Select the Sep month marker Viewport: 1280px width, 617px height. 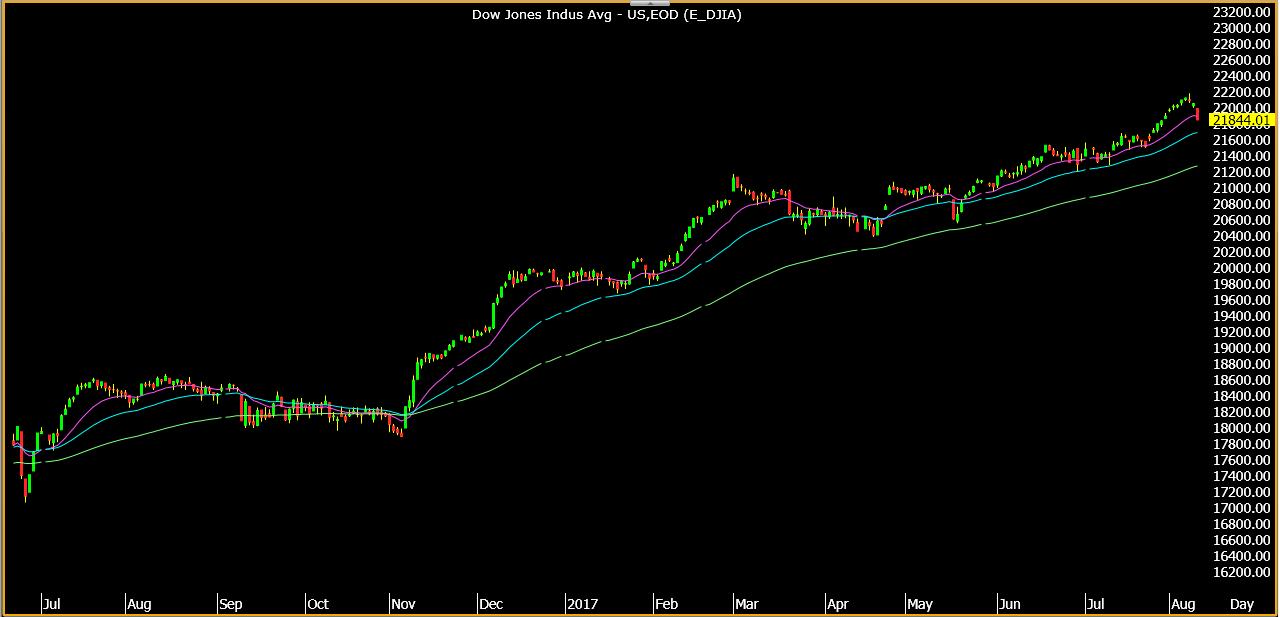(230, 604)
